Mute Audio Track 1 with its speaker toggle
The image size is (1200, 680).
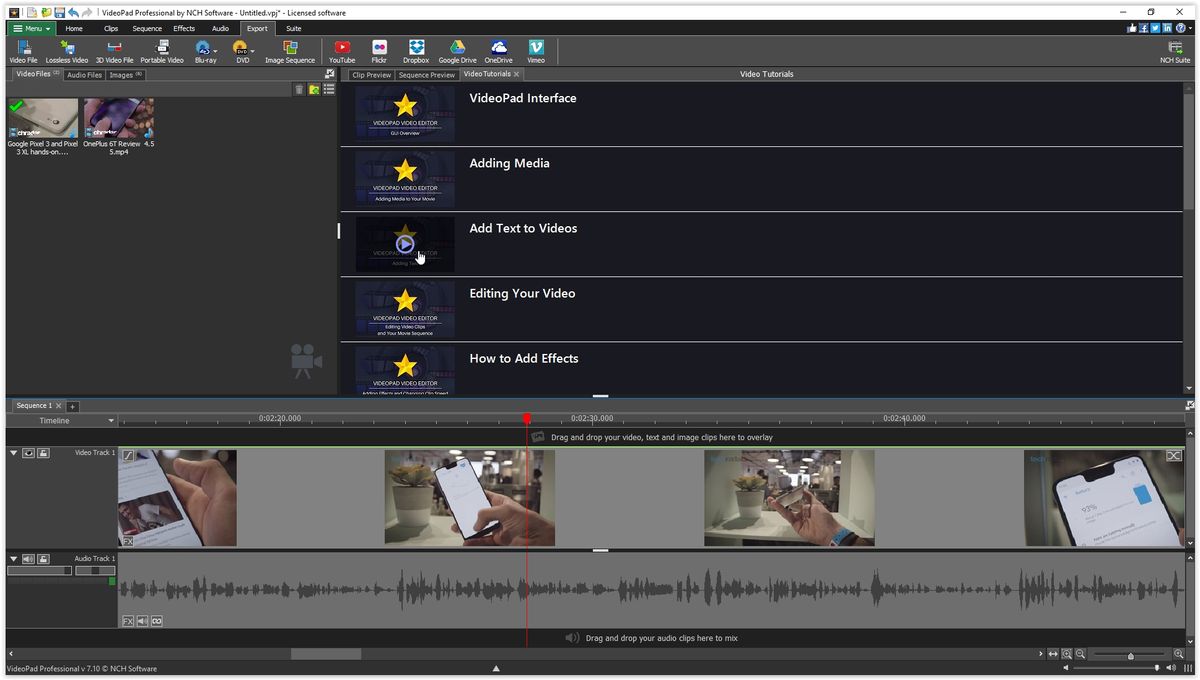point(28,559)
